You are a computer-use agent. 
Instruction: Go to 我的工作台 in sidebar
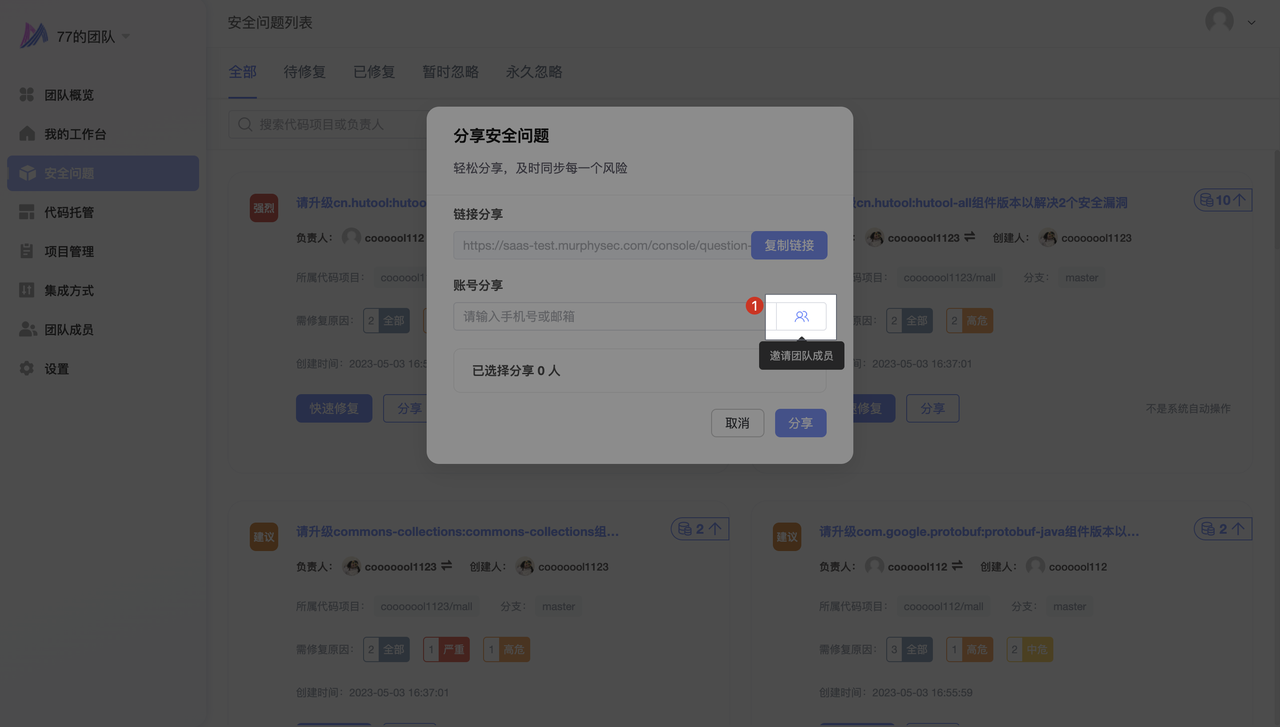74,134
